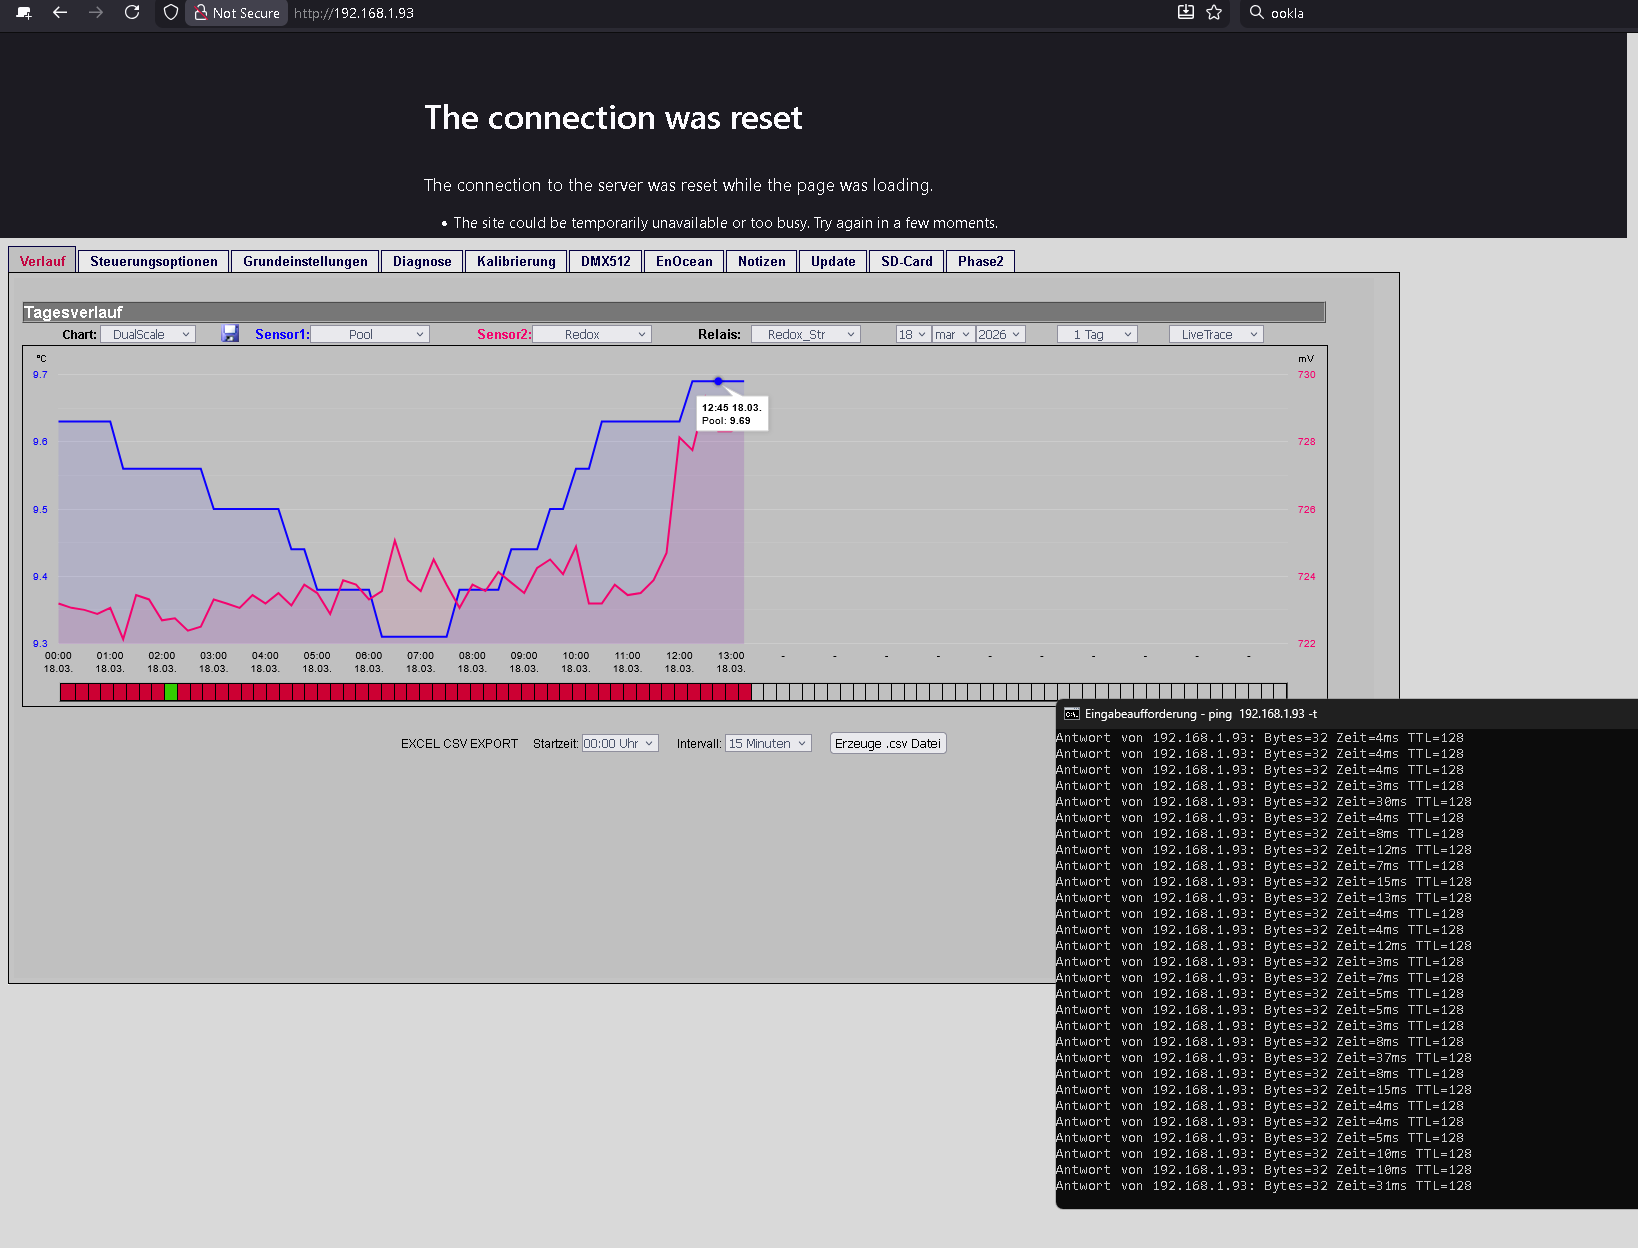Viewport: 1638px width, 1248px height.
Task: Open the Startzeit 00:00 Uhr dropdown
Action: [x=620, y=743]
